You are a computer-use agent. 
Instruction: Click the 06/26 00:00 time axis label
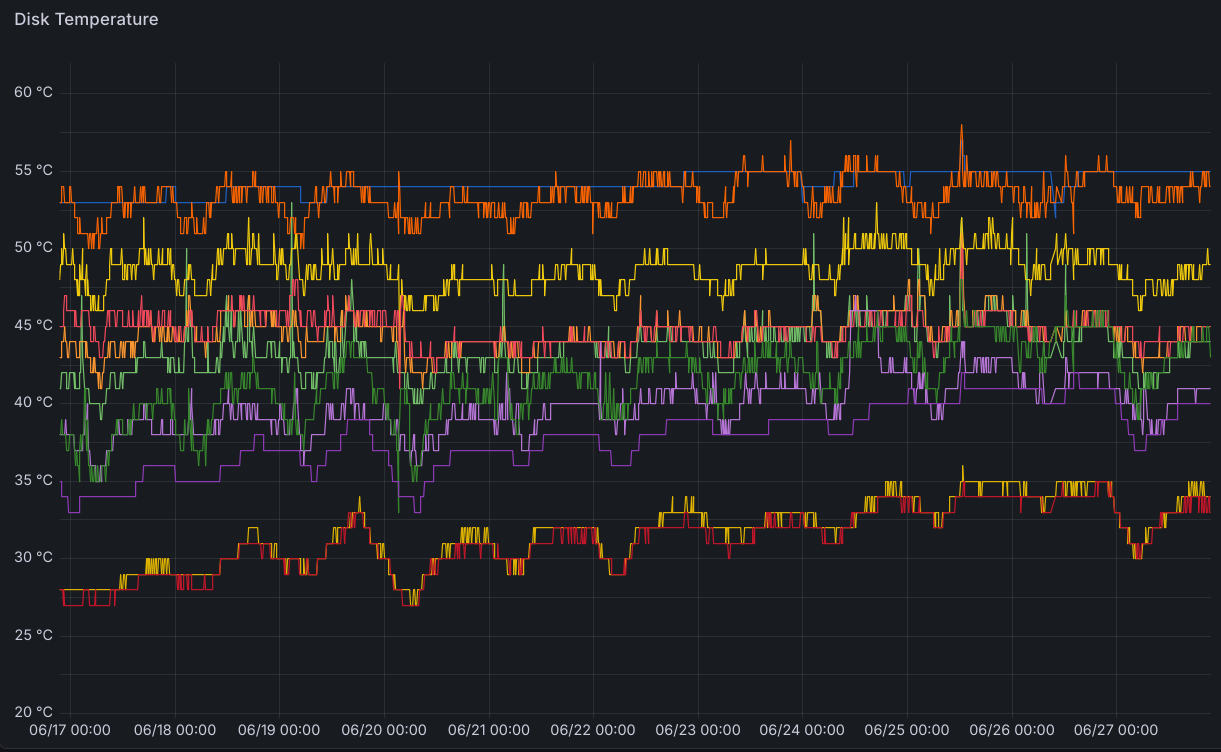[1011, 731]
